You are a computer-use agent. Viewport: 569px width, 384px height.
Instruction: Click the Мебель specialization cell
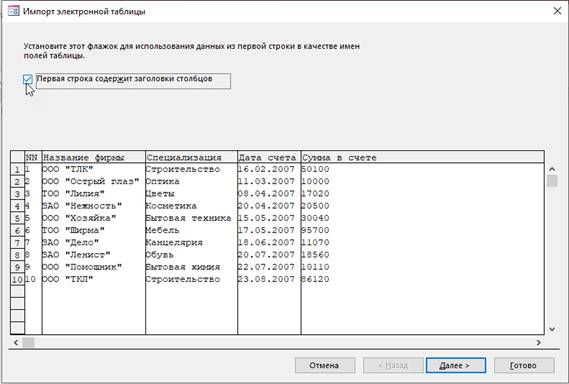[x=191, y=230]
